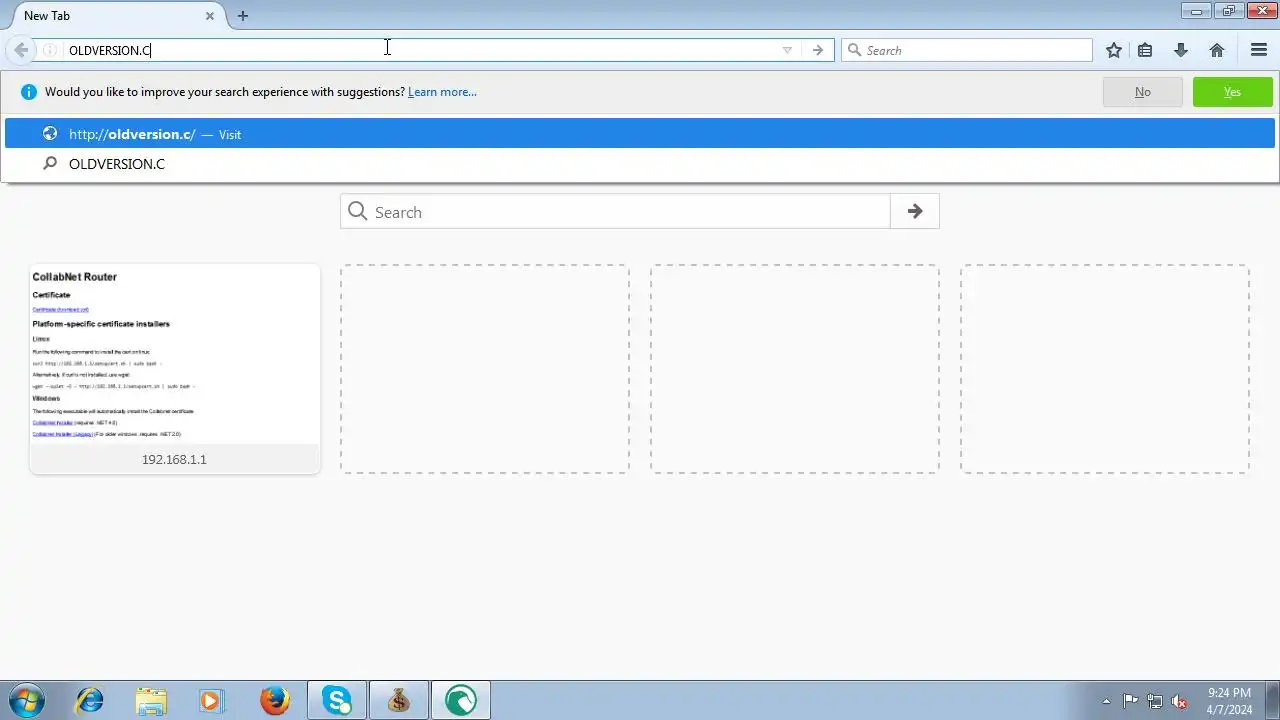Viewport: 1280px width, 720px height.
Task: Open the Learn more link
Action: pos(442,92)
